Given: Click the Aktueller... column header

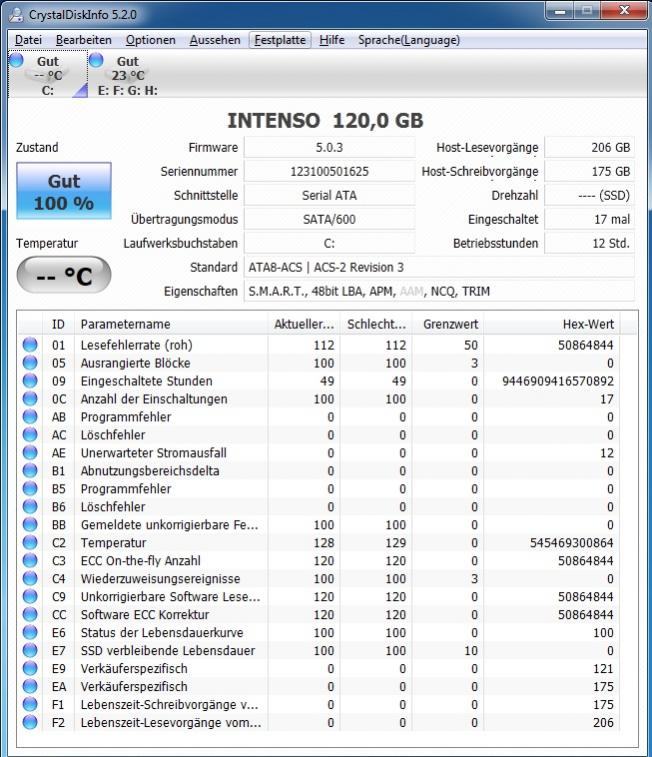Looking at the screenshot, I should (x=304, y=324).
